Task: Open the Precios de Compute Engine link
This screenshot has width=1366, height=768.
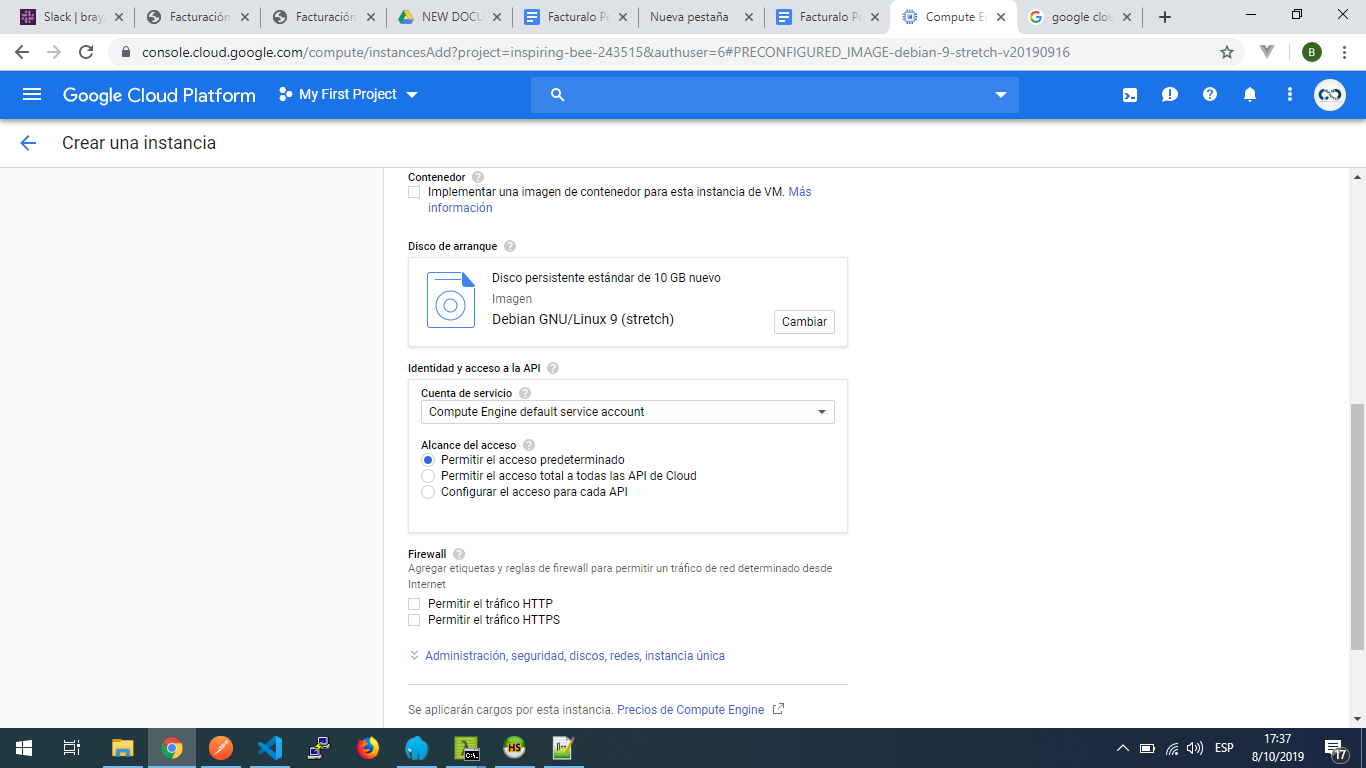Action: (x=690, y=710)
